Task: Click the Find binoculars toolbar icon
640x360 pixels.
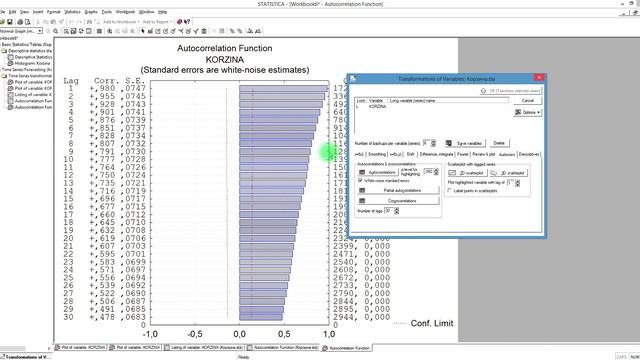Action: 89,22
